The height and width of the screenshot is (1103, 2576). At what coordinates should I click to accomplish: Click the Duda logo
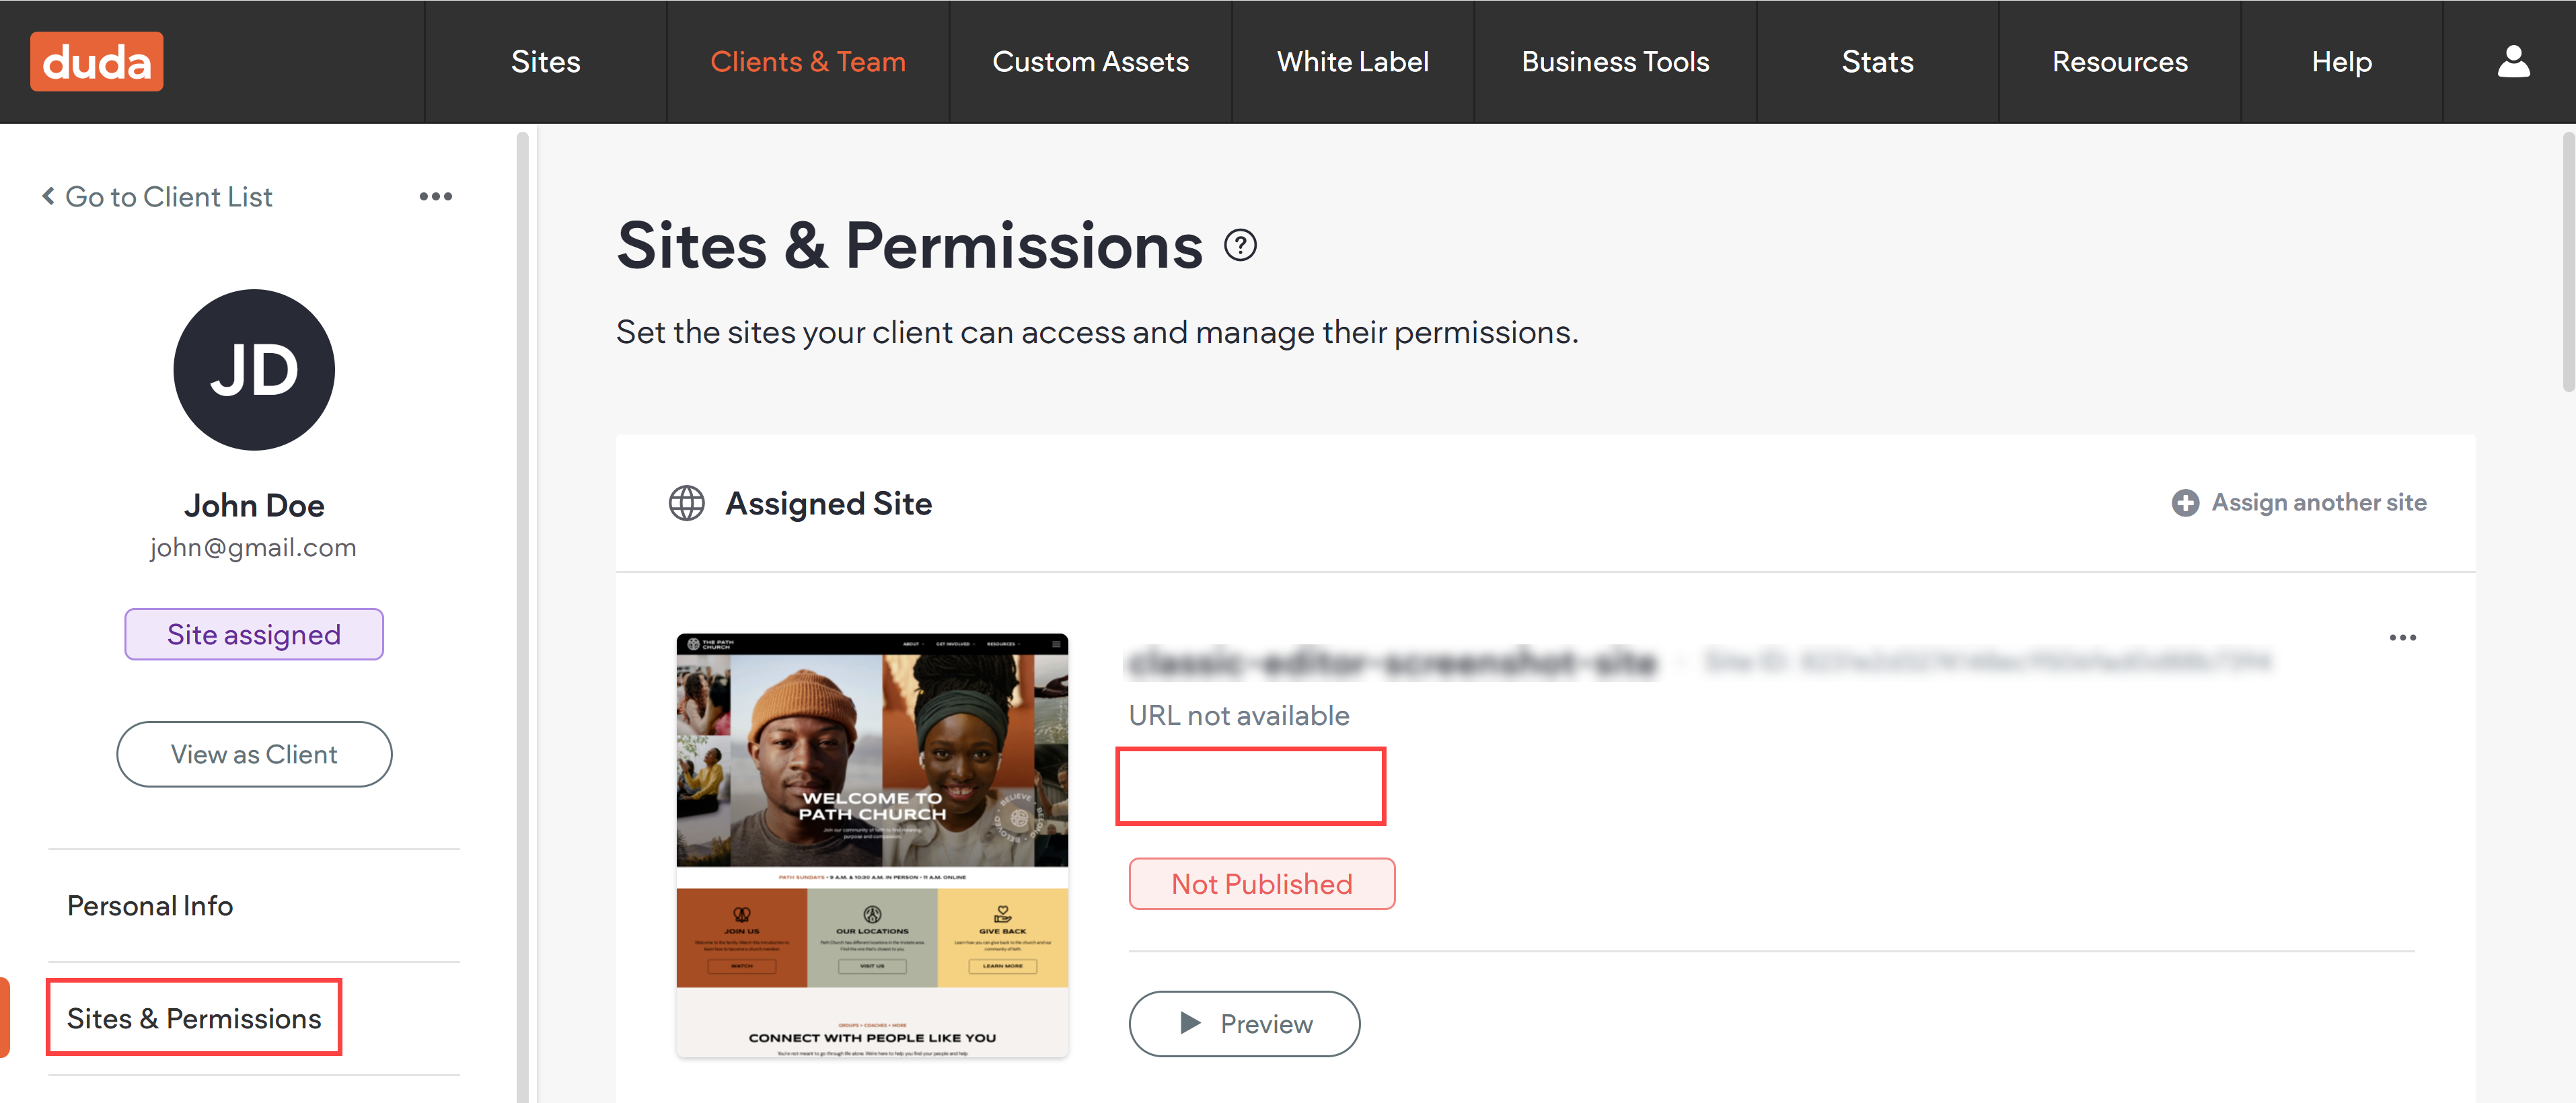[x=96, y=61]
